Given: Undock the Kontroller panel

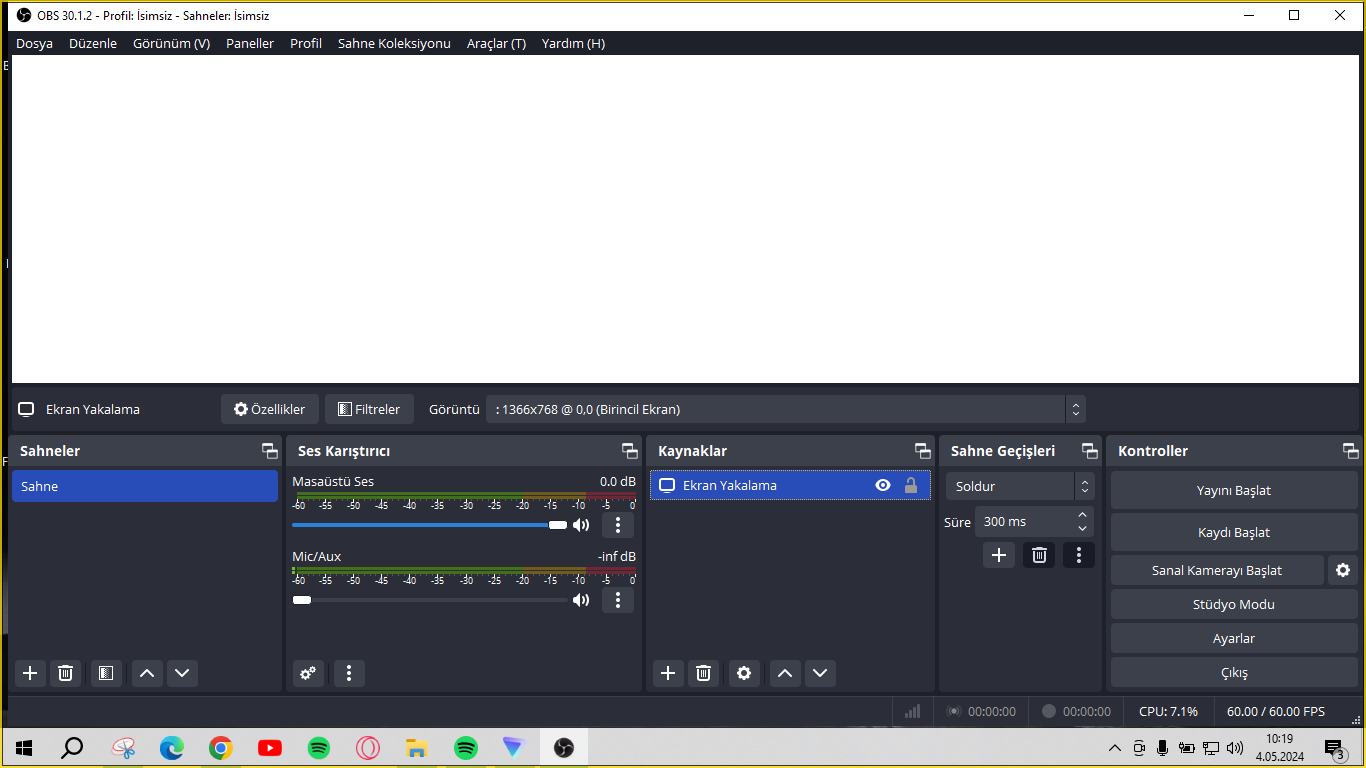Looking at the screenshot, I should [1350, 451].
